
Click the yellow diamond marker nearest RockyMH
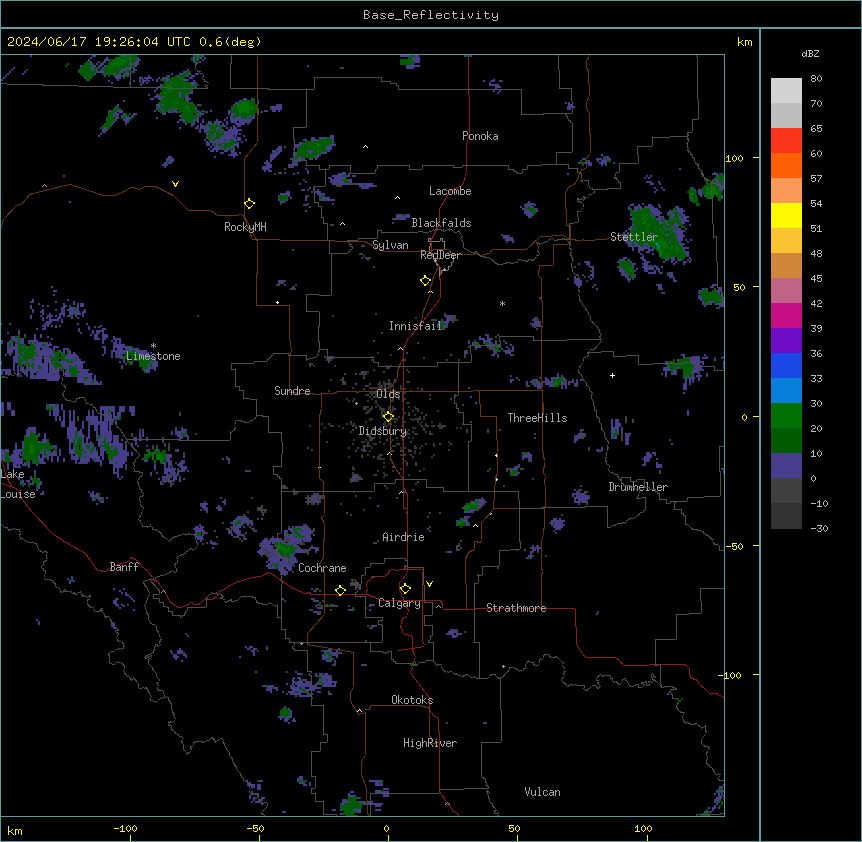click(x=250, y=204)
